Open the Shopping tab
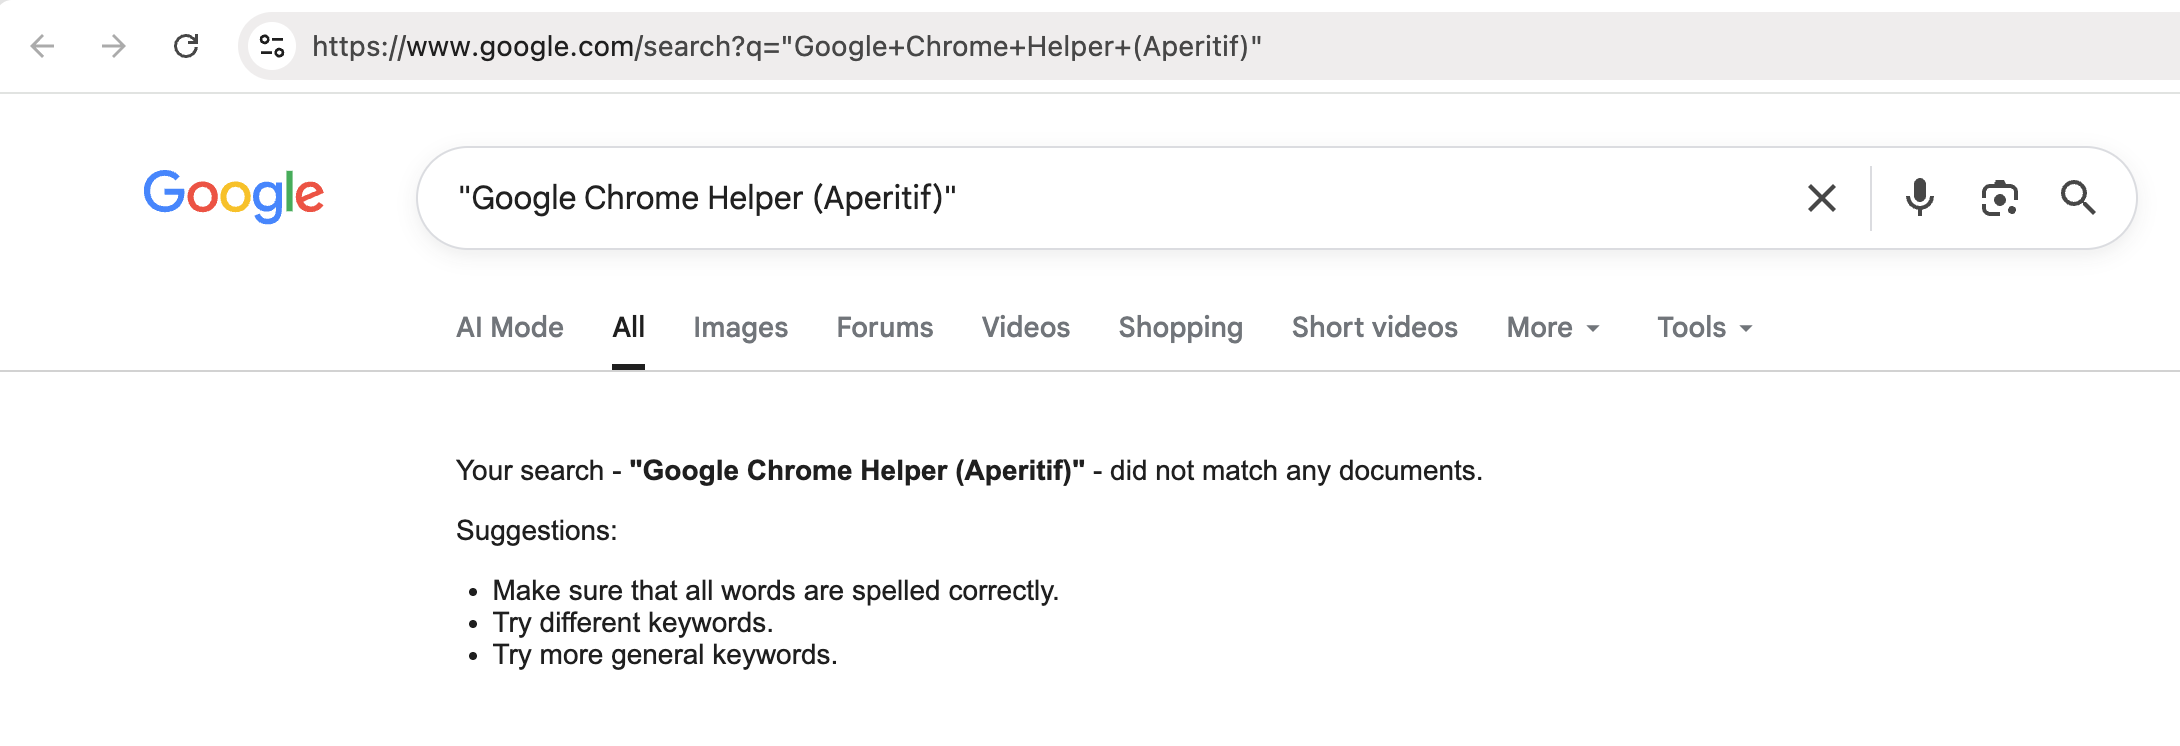Viewport: 2180px width, 746px height. point(1181,327)
